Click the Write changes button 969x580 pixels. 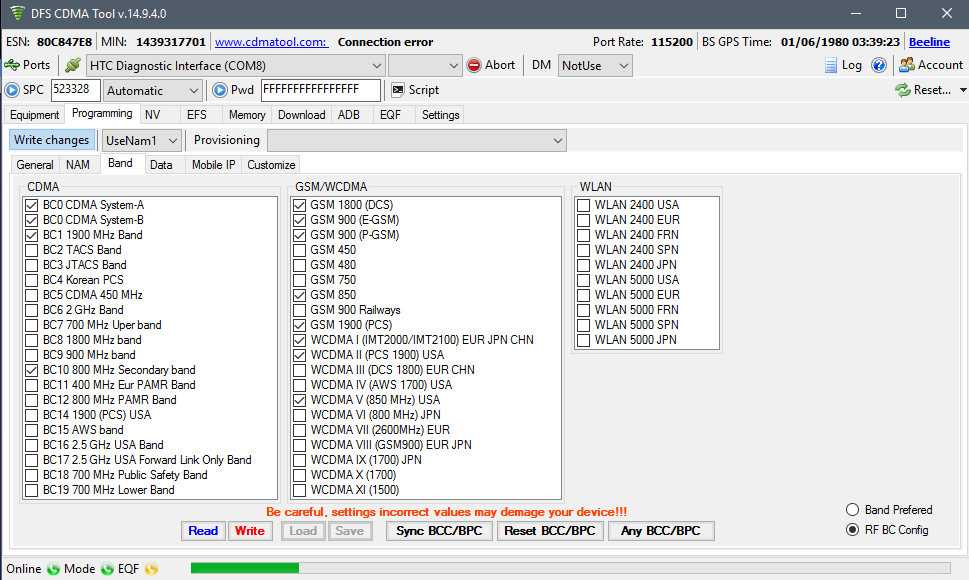click(x=52, y=140)
